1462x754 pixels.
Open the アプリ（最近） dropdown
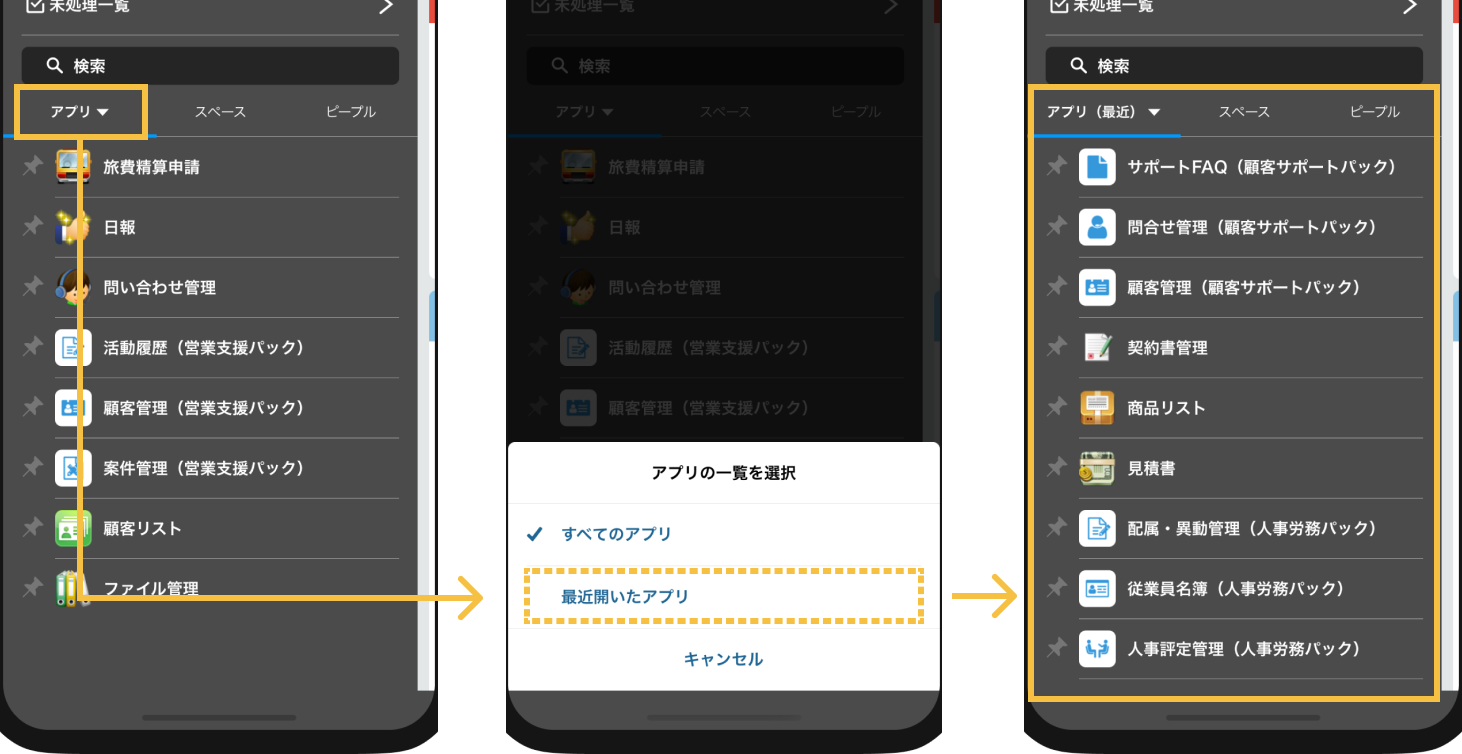point(1104,113)
